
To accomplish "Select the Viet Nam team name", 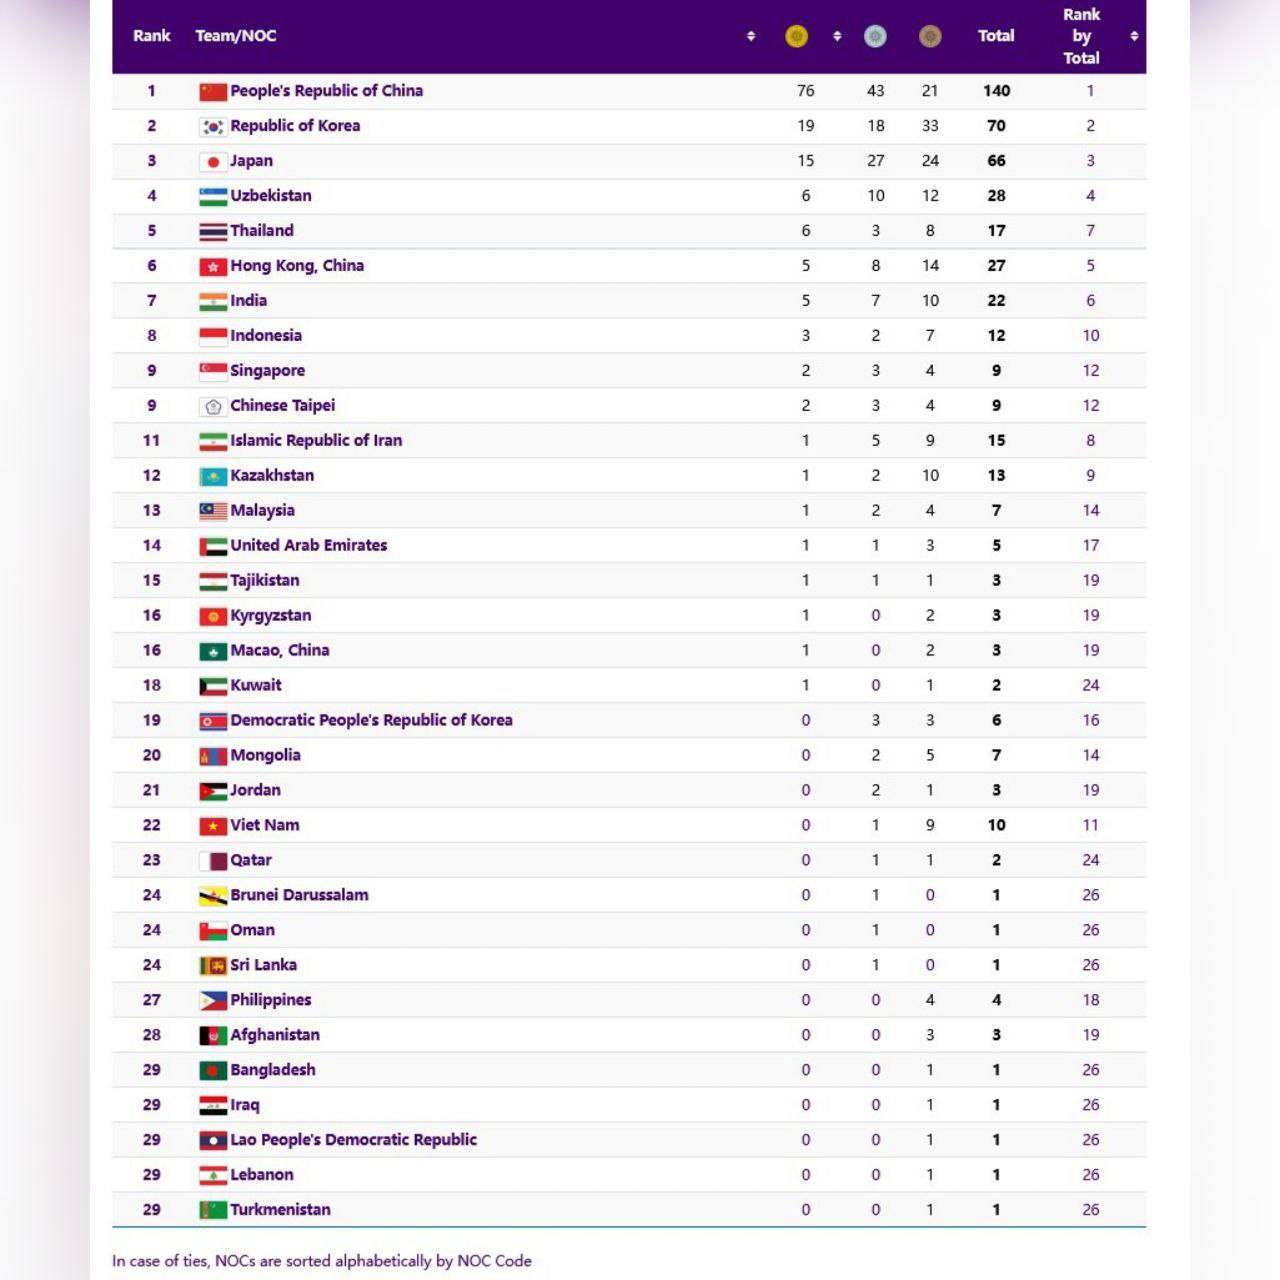I will pyautogui.click(x=265, y=825).
